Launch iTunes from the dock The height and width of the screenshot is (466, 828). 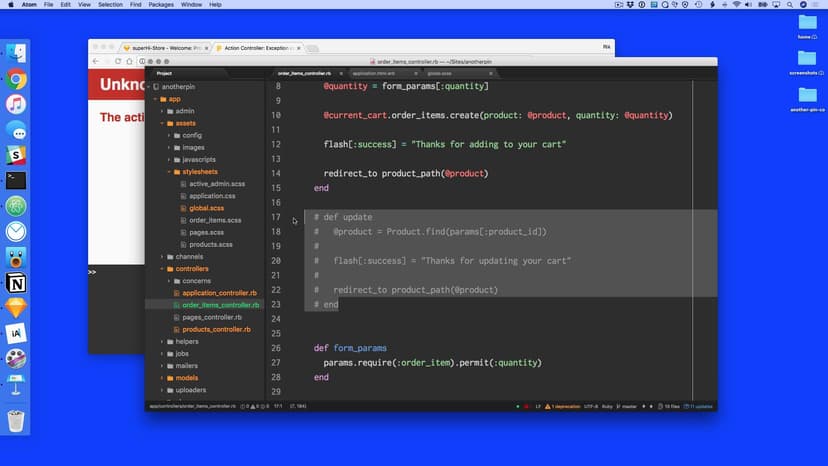click(16, 105)
